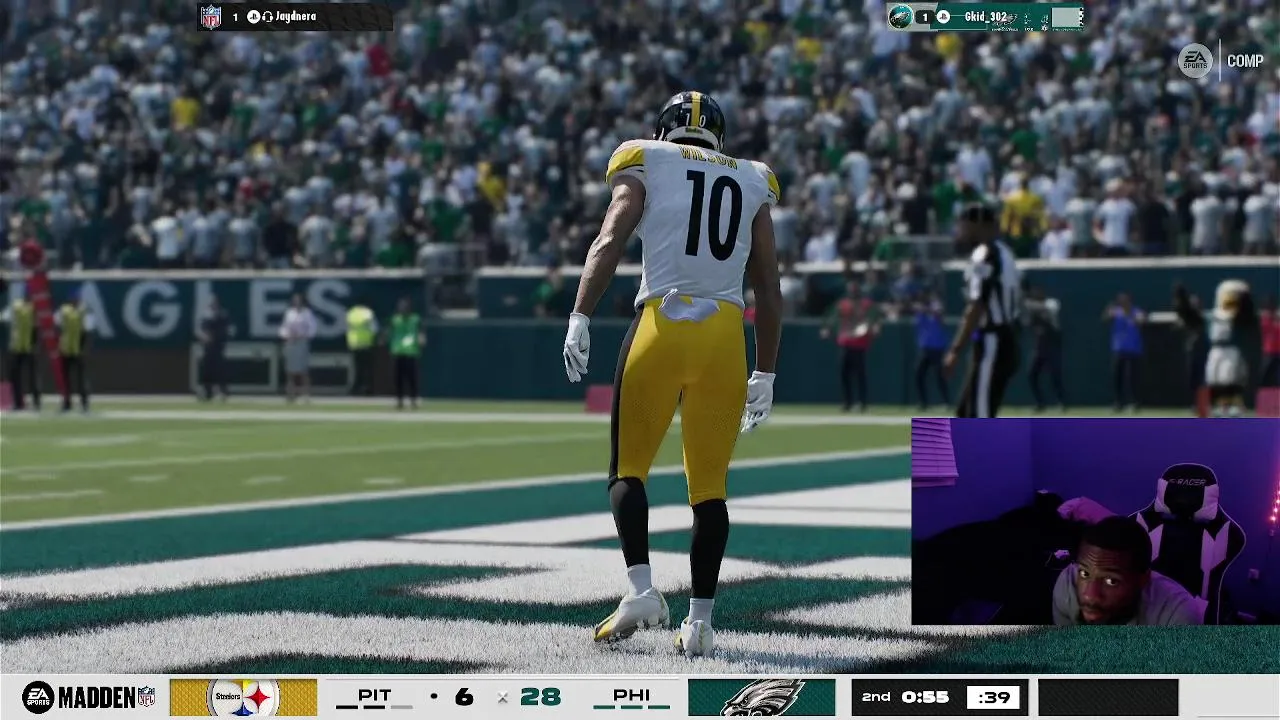1280x720 pixels.
Task: Click the 0:55 game clock
Action: (x=925, y=697)
